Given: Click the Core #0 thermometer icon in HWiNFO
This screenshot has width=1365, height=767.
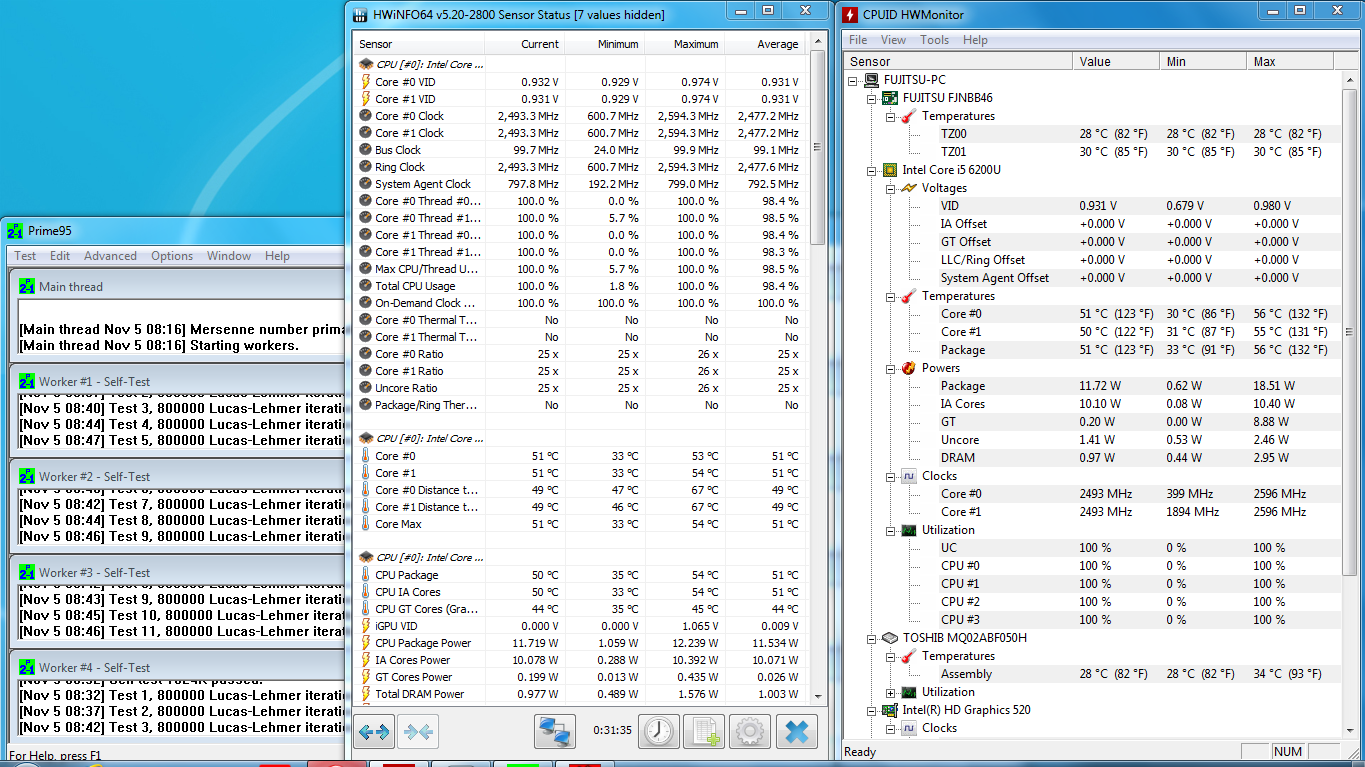Looking at the screenshot, I should click(366, 456).
